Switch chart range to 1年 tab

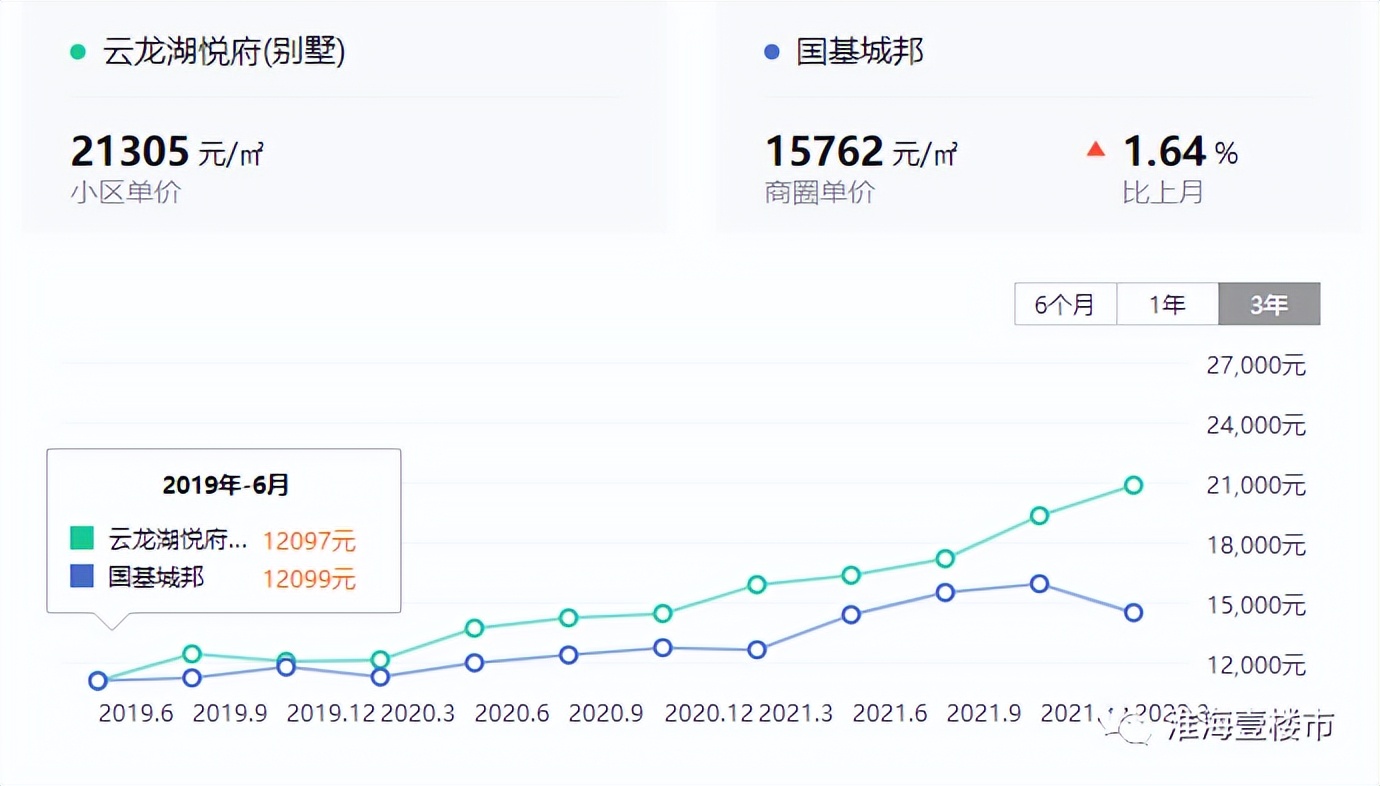1168,304
